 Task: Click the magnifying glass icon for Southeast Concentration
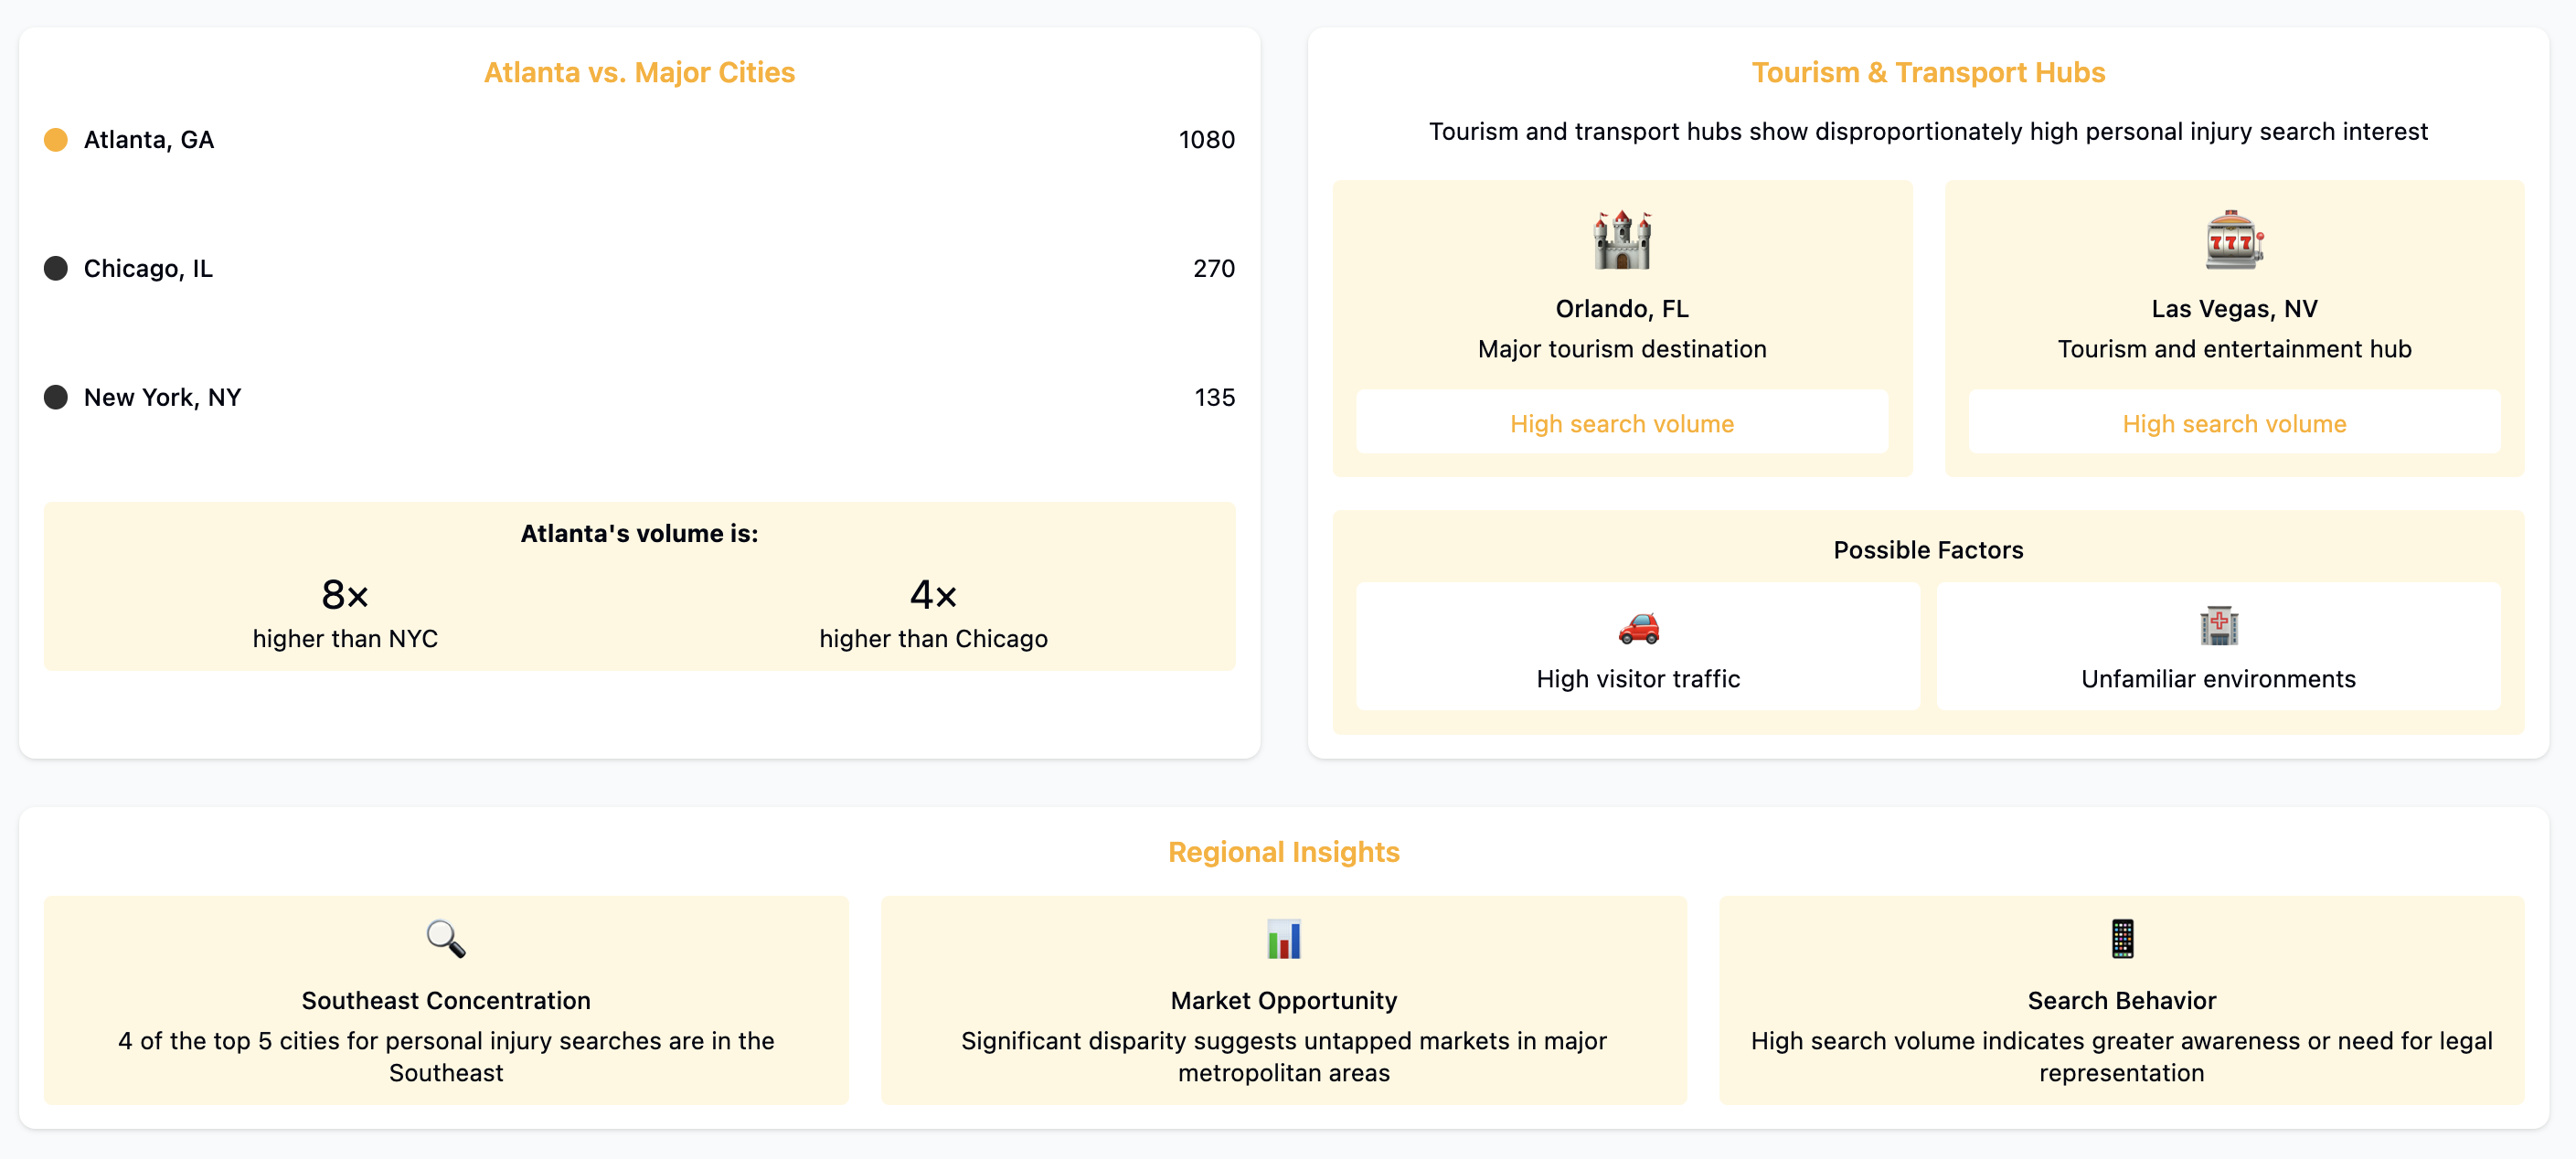pos(446,939)
